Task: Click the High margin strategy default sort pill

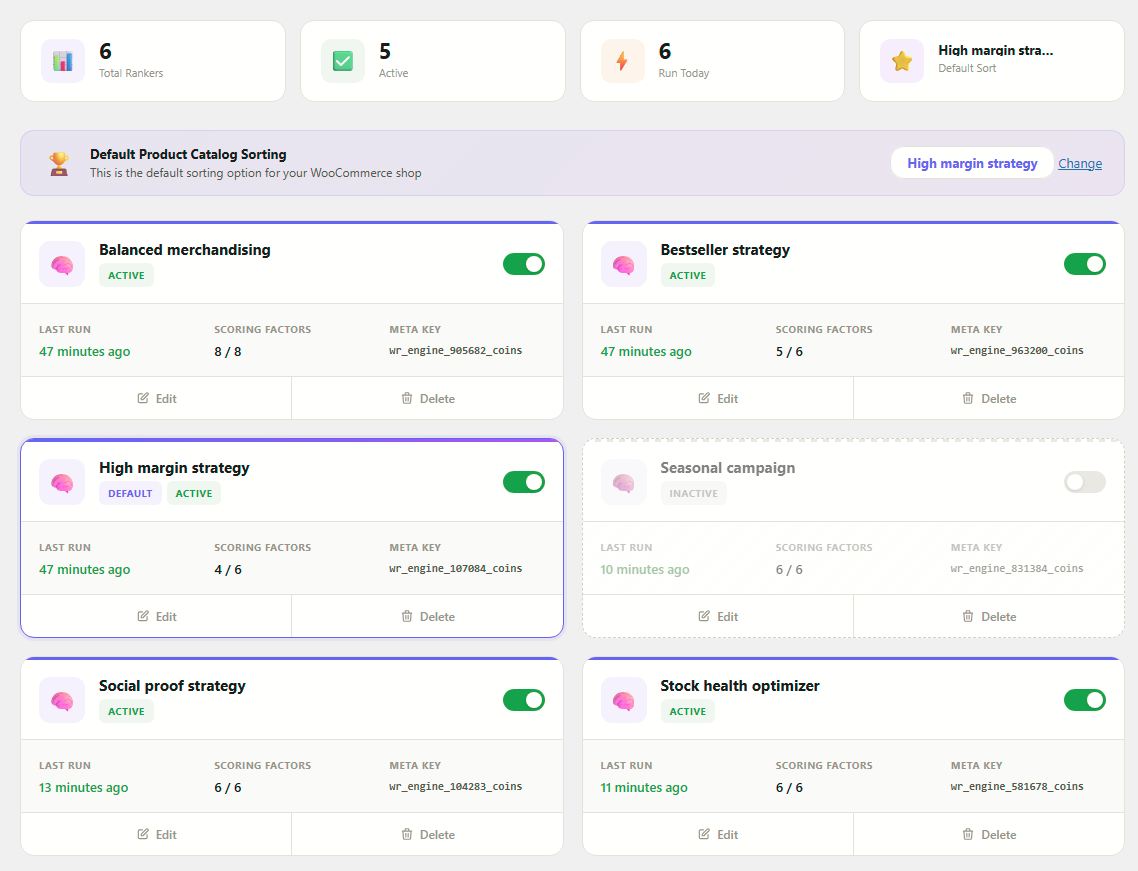Action: 971,163
